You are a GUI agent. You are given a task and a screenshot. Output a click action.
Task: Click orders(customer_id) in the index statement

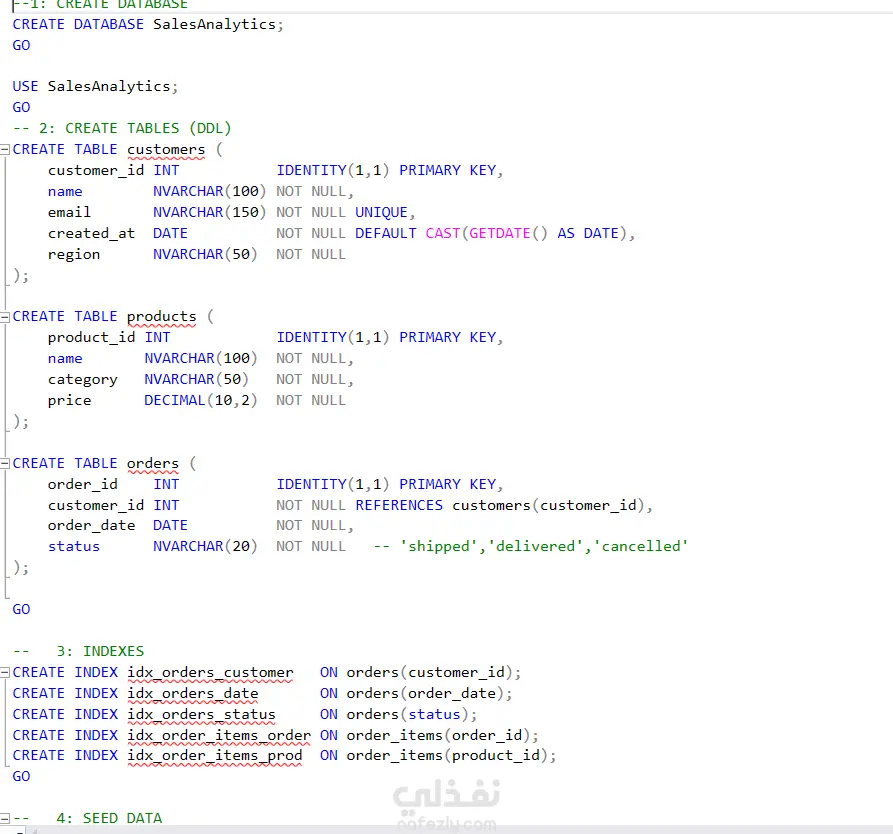pyautogui.click(x=429, y=672)
